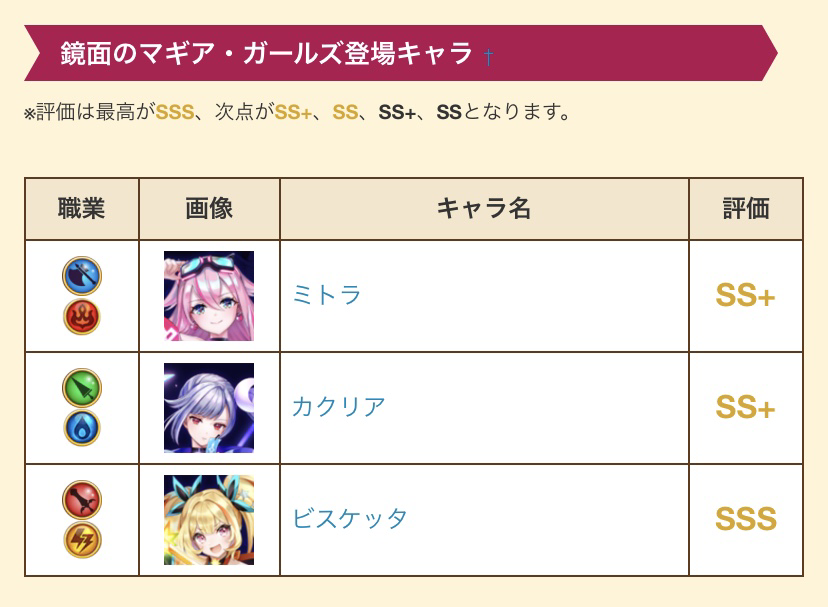
Task: Click the 鏡面のマギア・ガールズ登場キャラ heading banner
Action: pos(401,53)
